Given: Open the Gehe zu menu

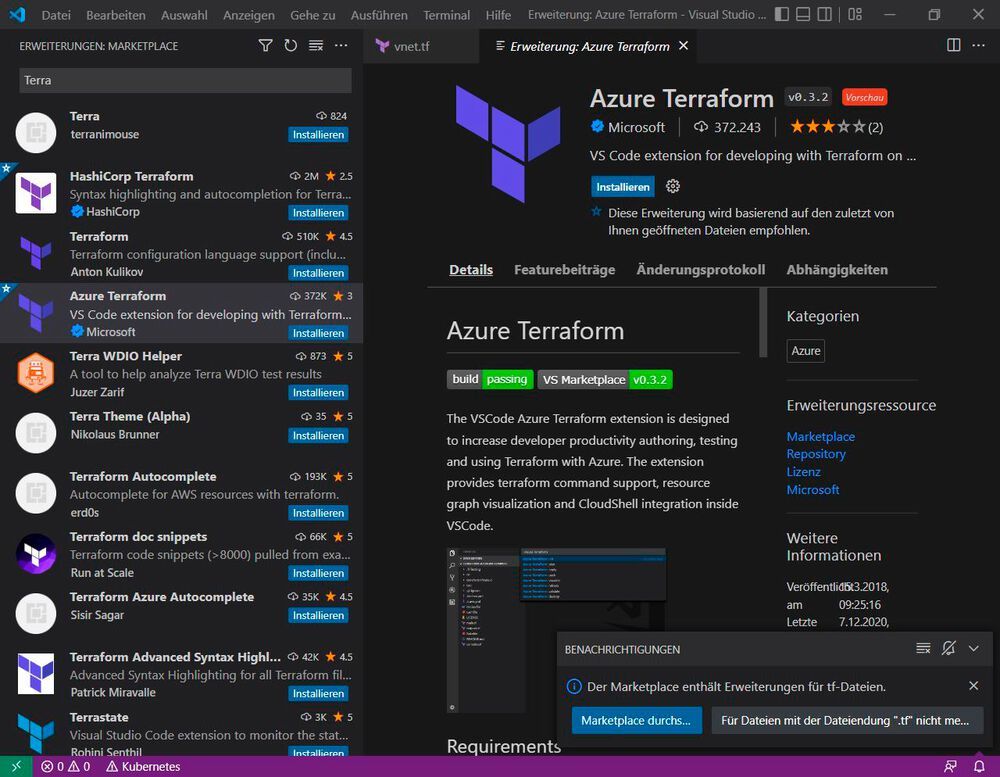Looking at the screenshot, I should pyautogui.click(x=312, y=15).
